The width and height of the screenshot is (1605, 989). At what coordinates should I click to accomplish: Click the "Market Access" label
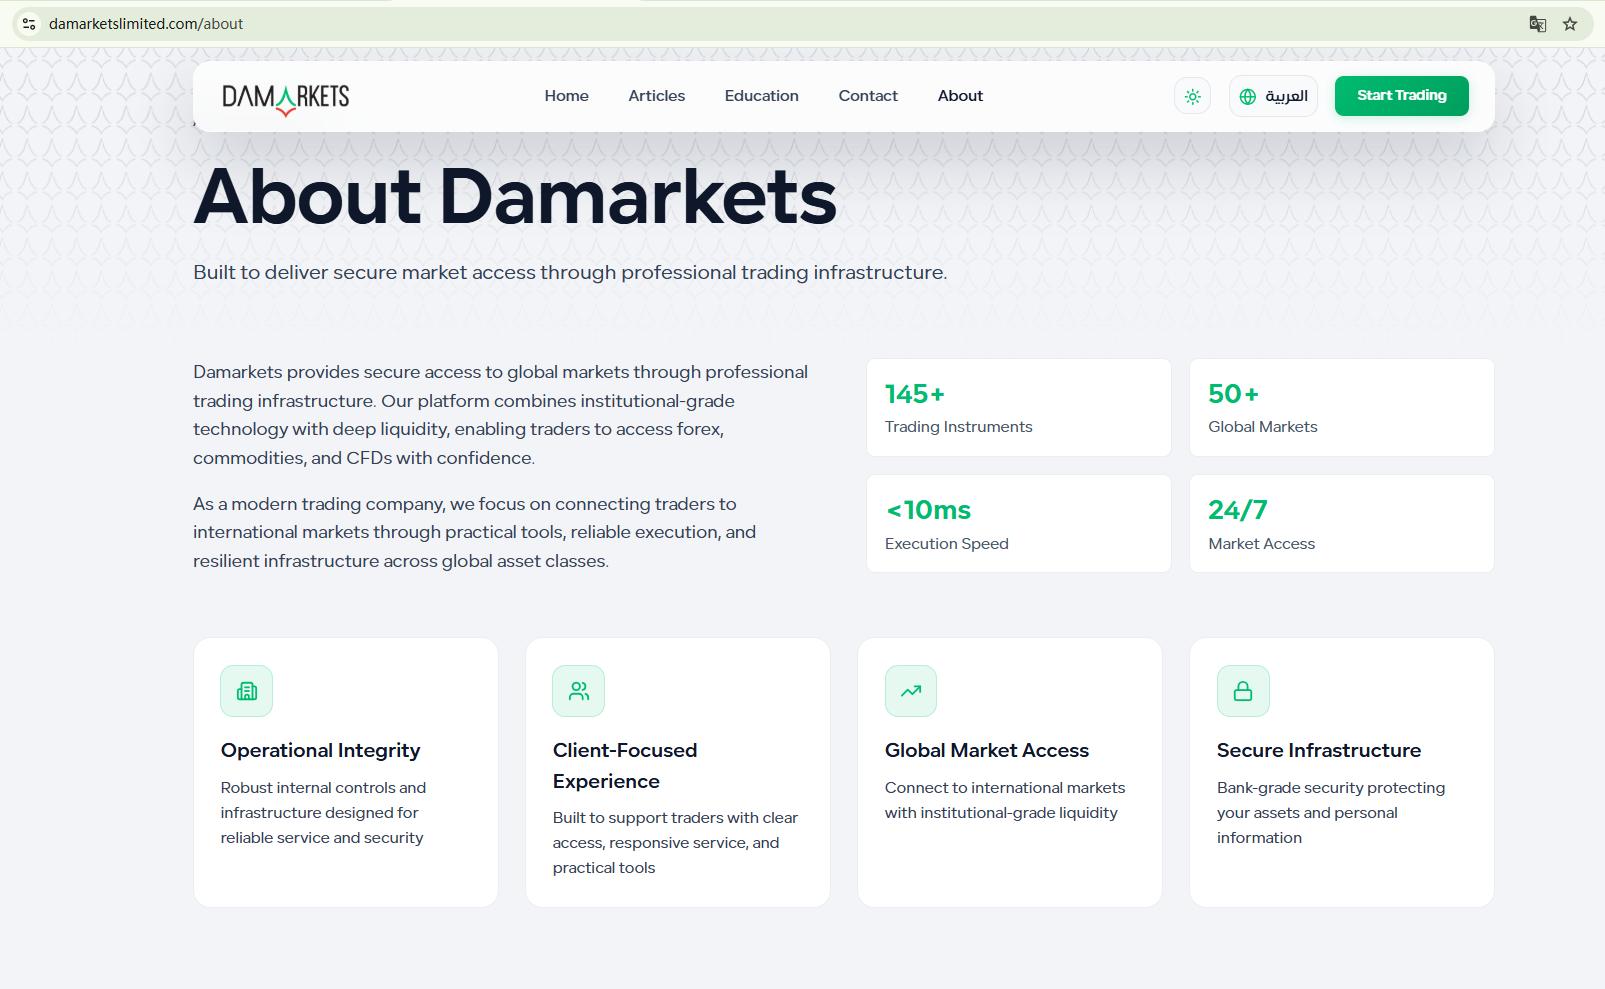click(x=1262, y=544)
